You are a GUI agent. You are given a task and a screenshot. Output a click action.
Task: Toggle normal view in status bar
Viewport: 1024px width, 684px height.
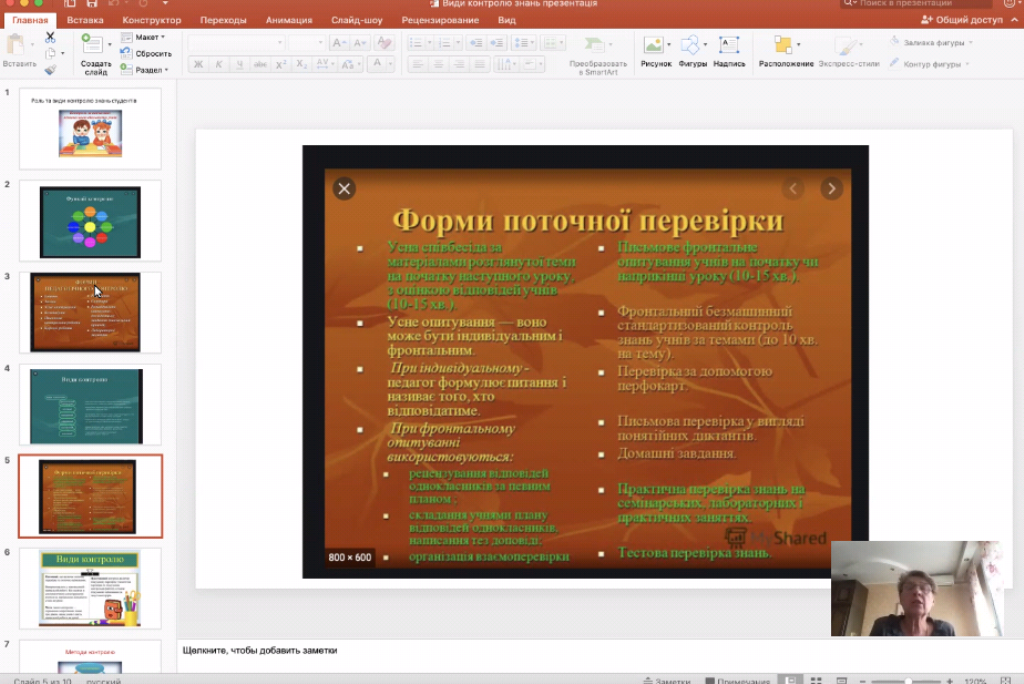790,681
